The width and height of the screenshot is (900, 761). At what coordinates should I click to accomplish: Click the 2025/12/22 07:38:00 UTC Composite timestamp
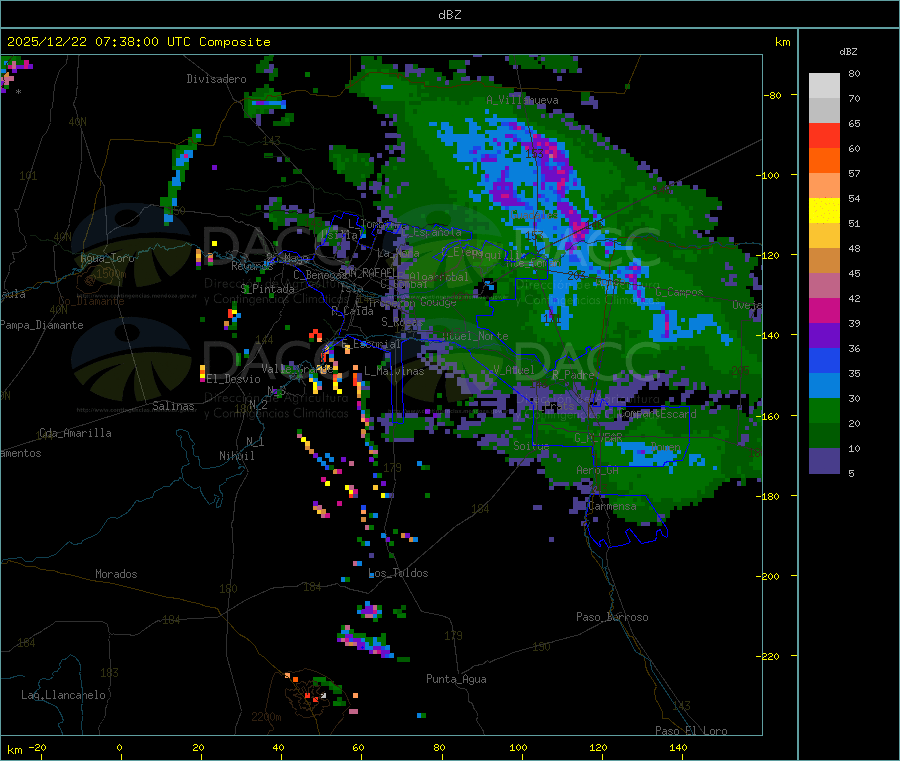[139, 42]
